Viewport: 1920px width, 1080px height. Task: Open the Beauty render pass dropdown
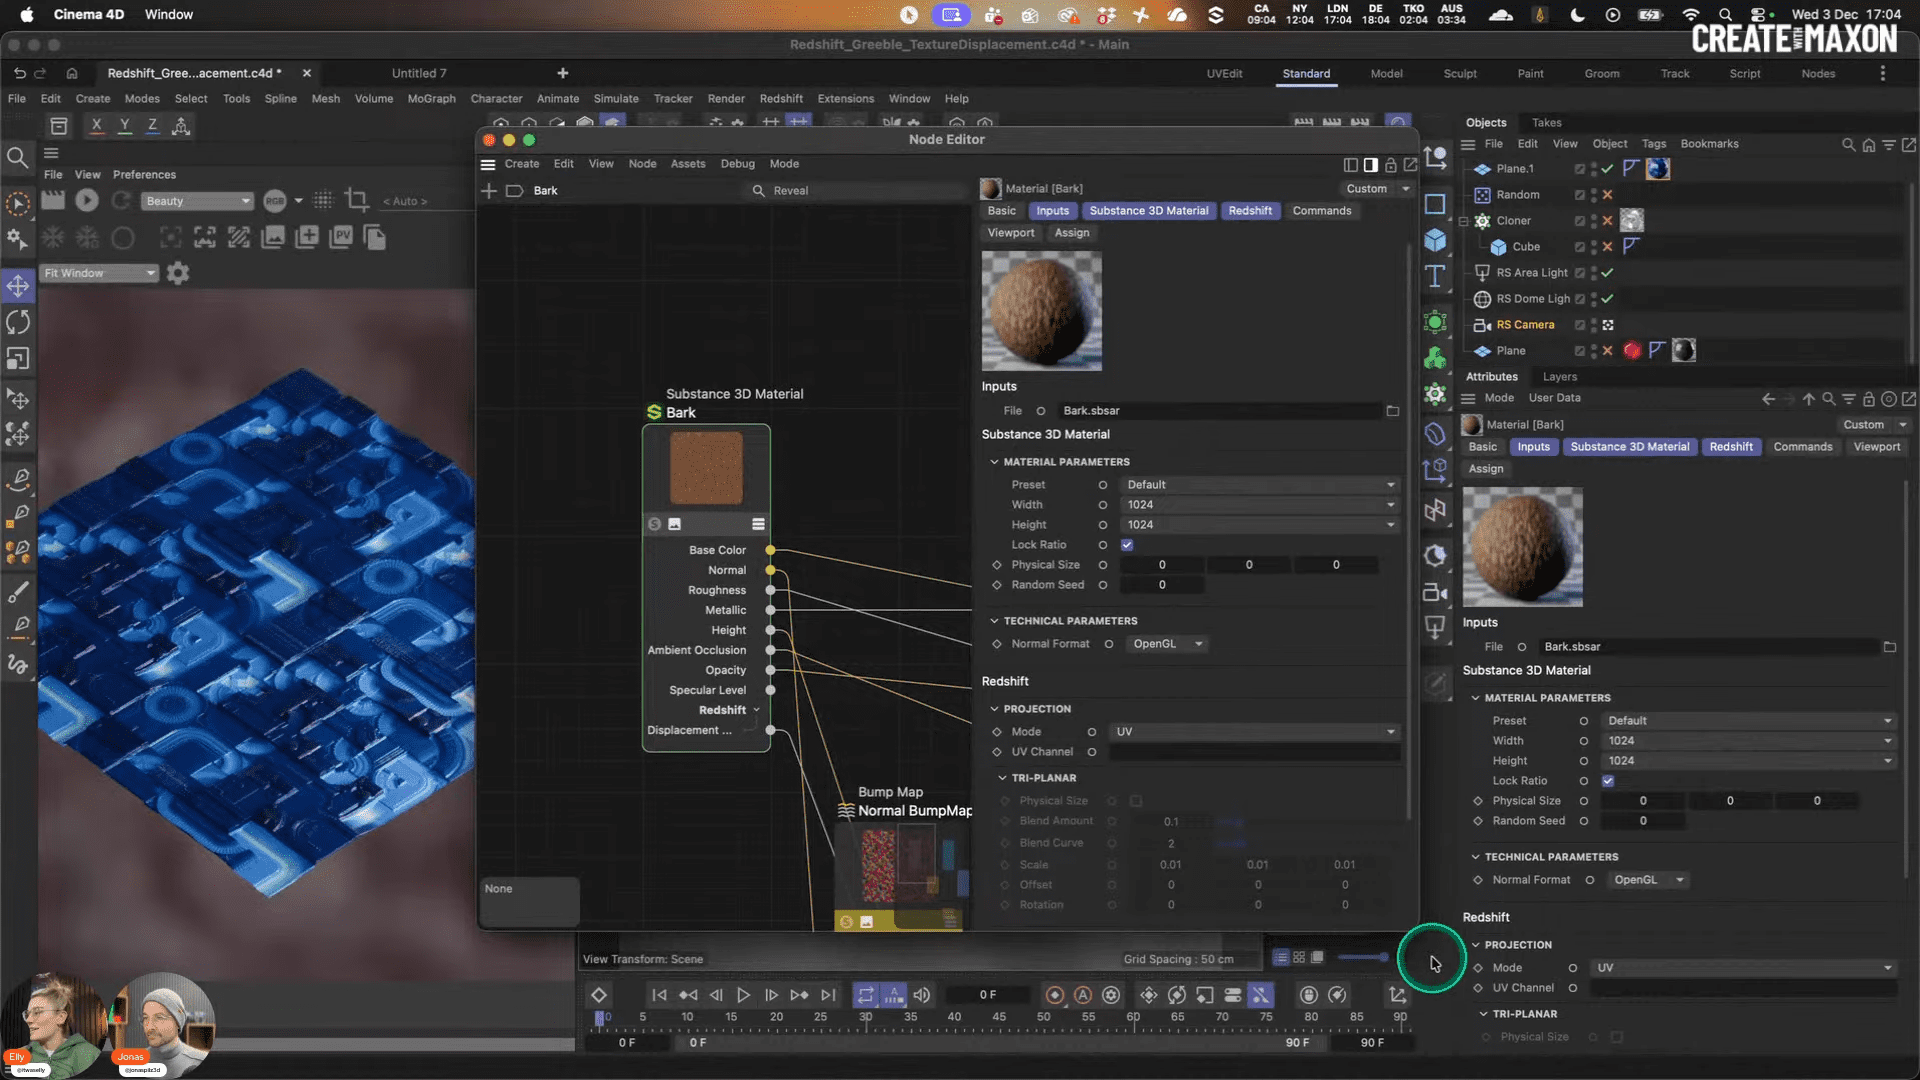(x=197, y=201)
